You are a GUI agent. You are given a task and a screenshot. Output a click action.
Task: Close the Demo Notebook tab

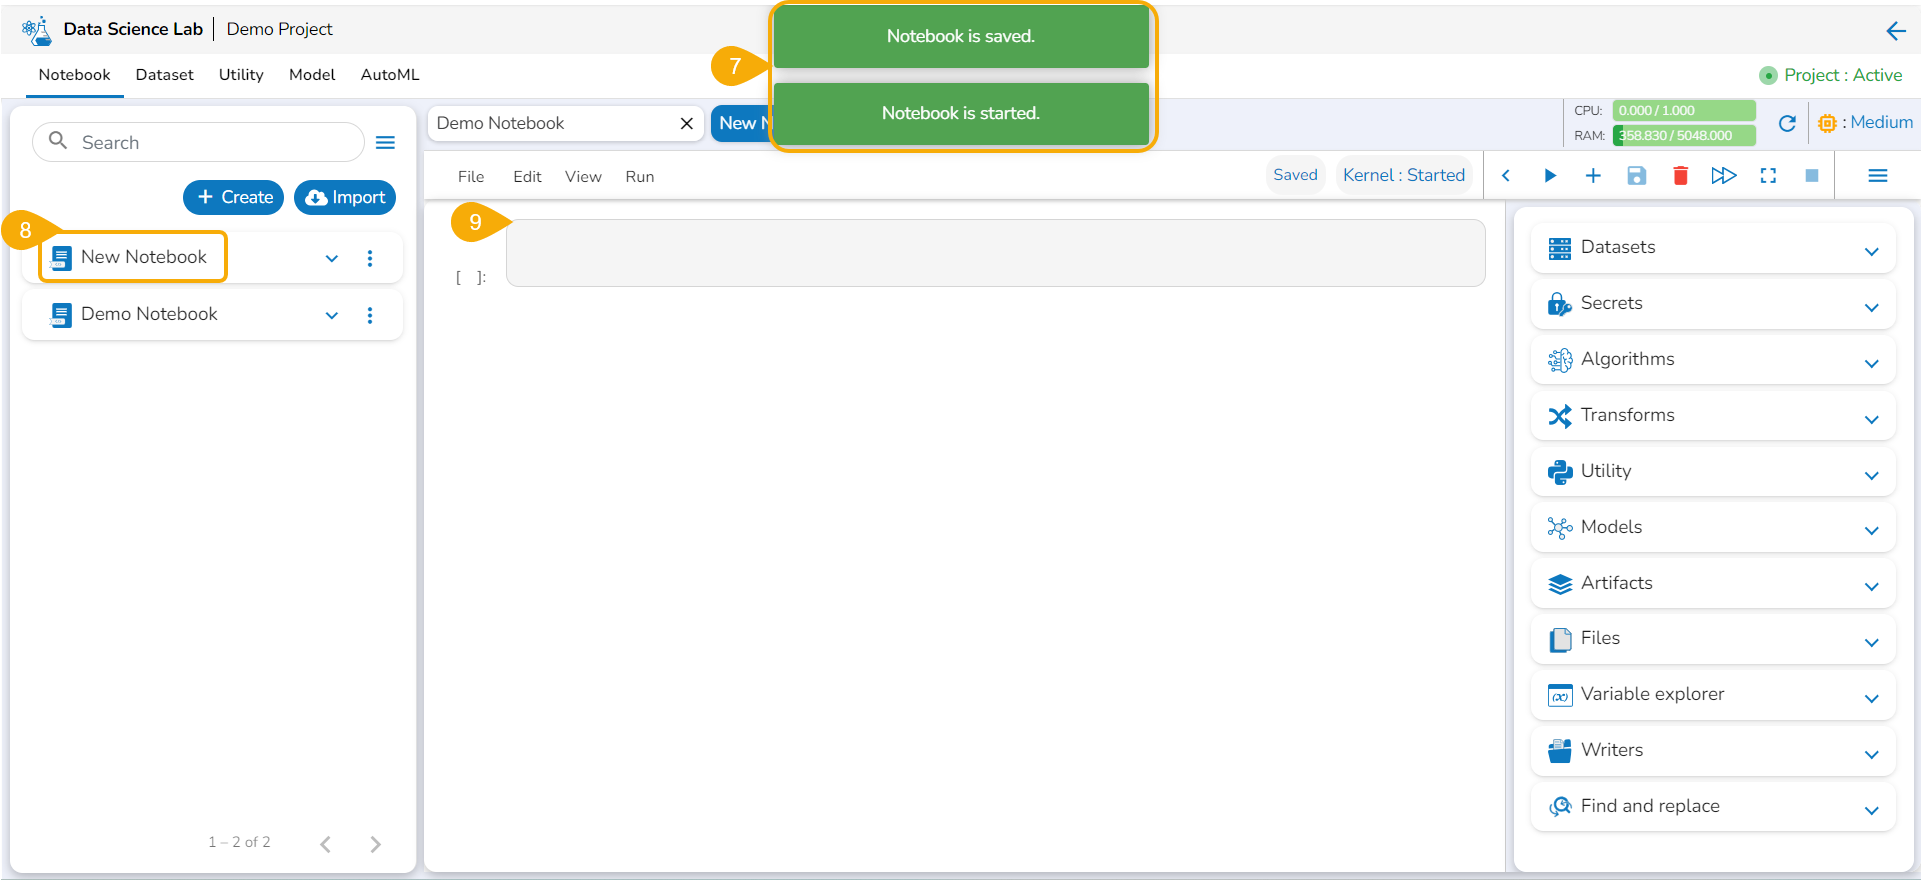[687, 123]
